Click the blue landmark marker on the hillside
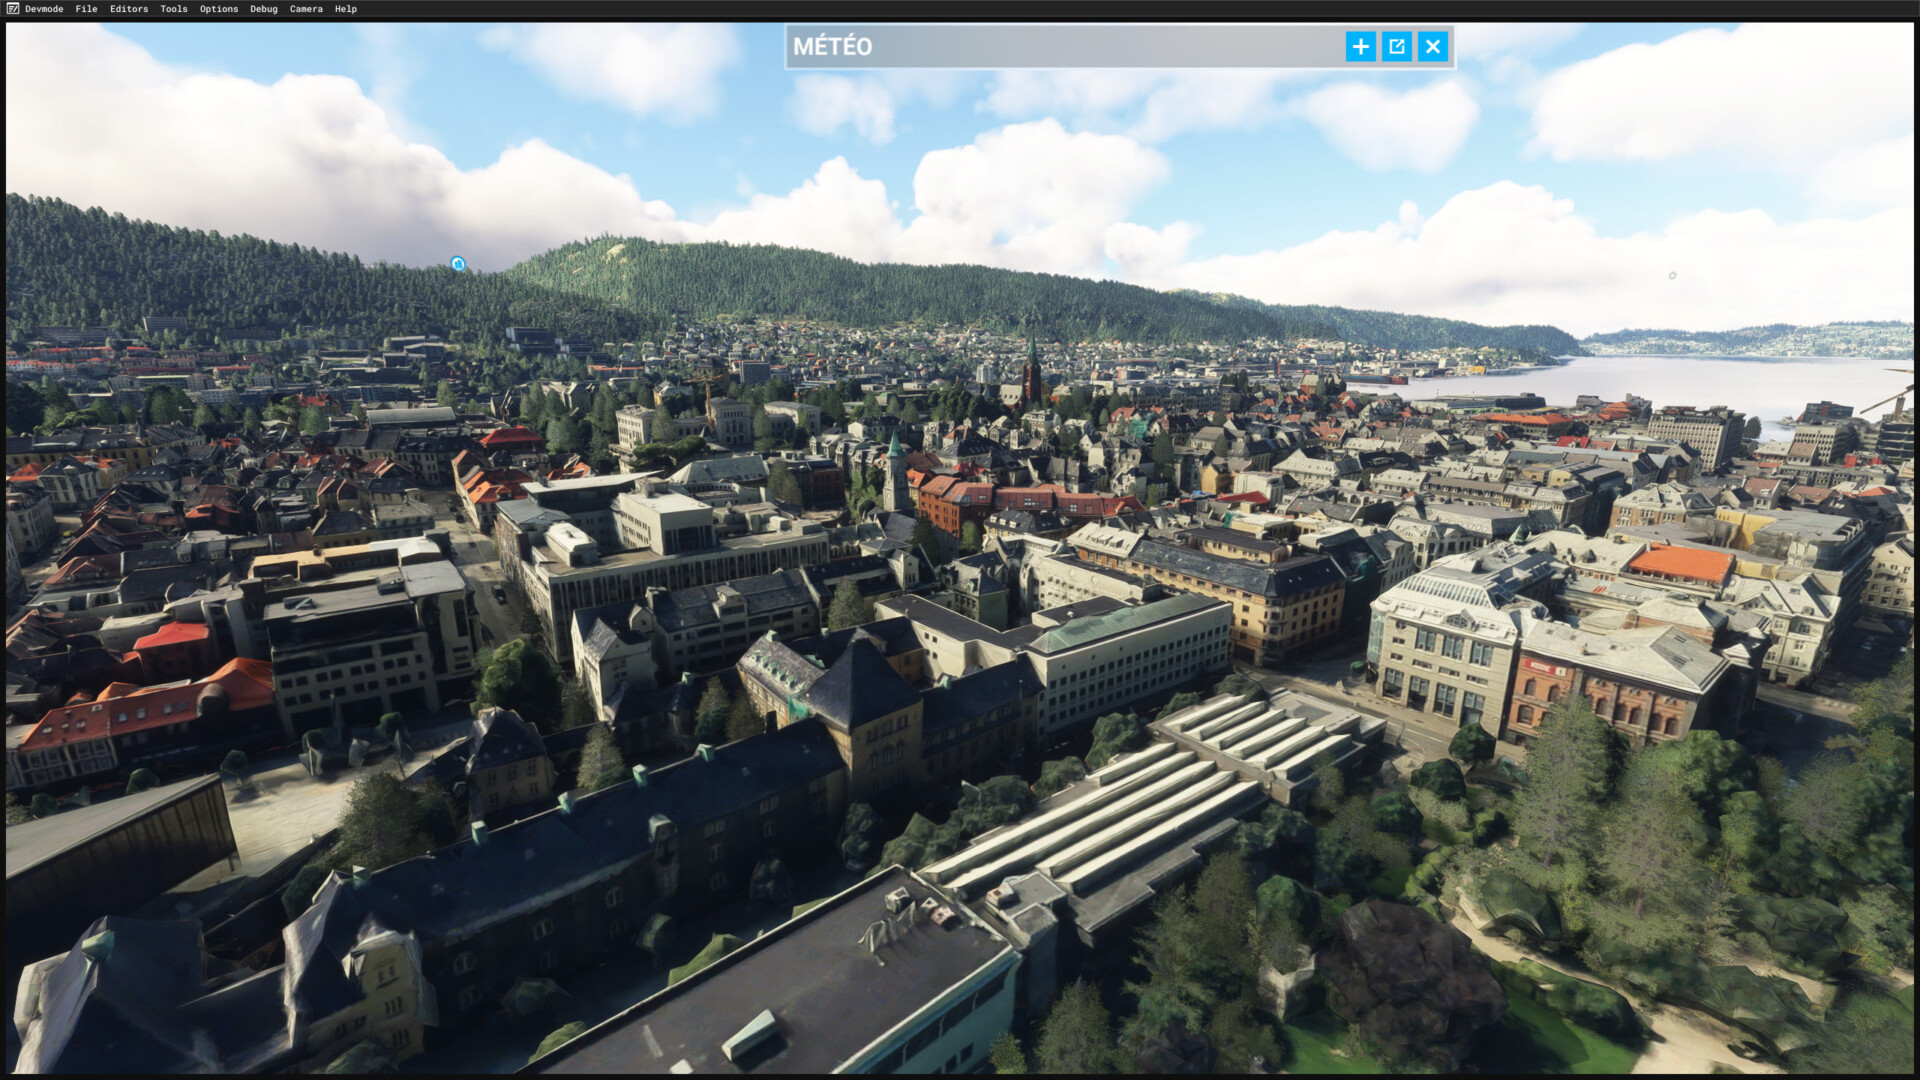The width and height of the screenshot is (1920, 1080). tap(458, 264)
